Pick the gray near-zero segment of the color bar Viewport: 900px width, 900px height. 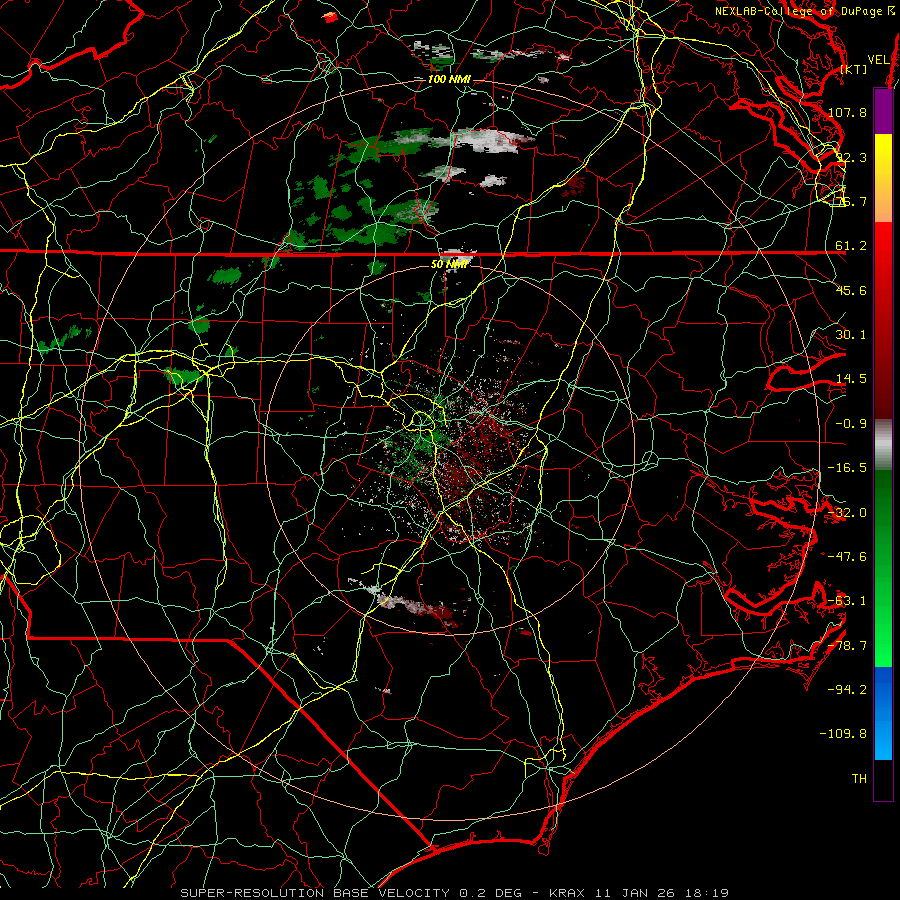[883, 445]
